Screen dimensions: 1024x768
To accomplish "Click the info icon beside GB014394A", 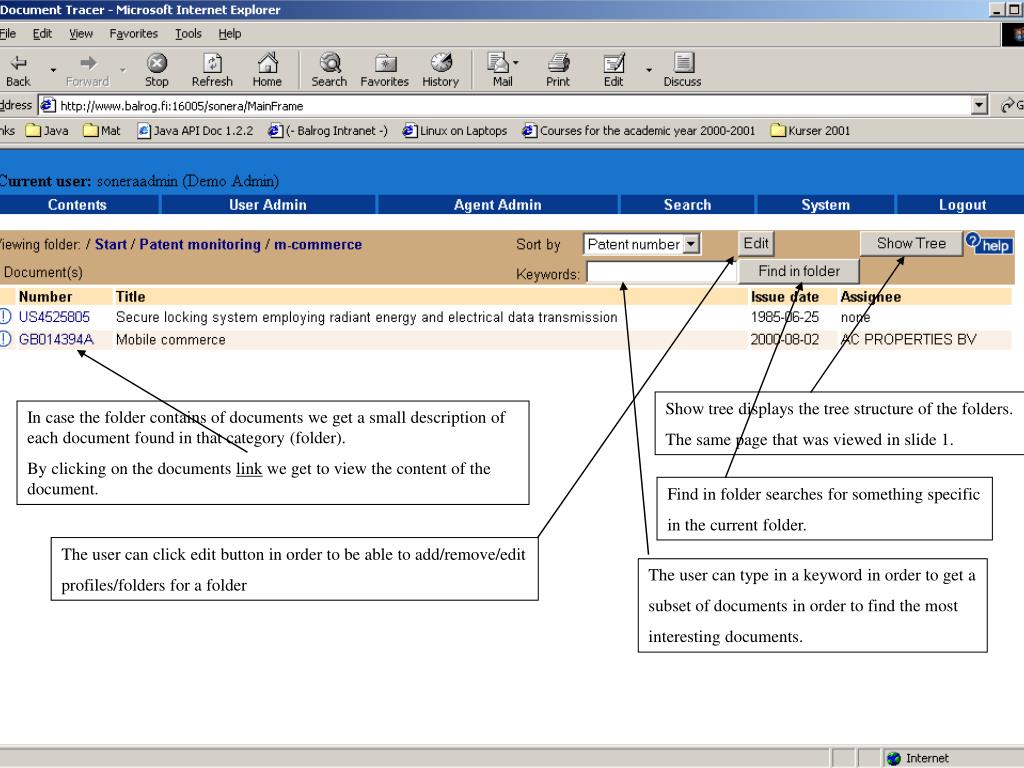I will tap(5, 339).
